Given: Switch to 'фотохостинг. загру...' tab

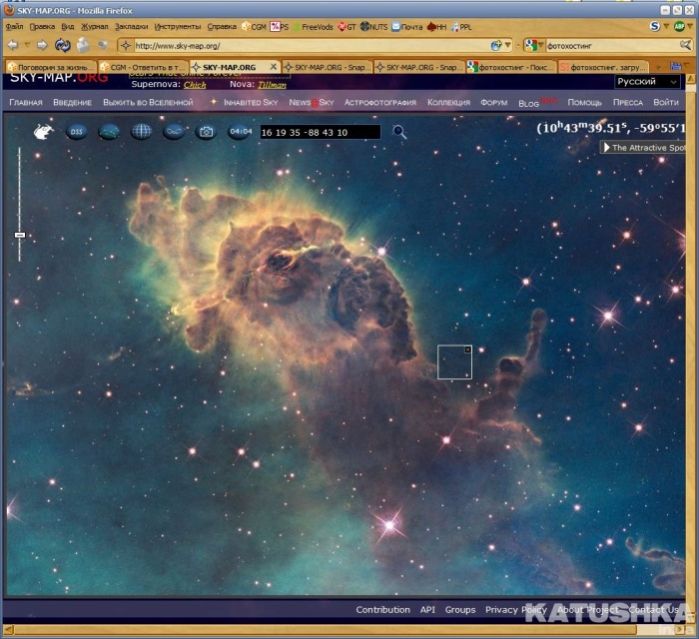Looking at the screenshot, I should click(603, 67).
